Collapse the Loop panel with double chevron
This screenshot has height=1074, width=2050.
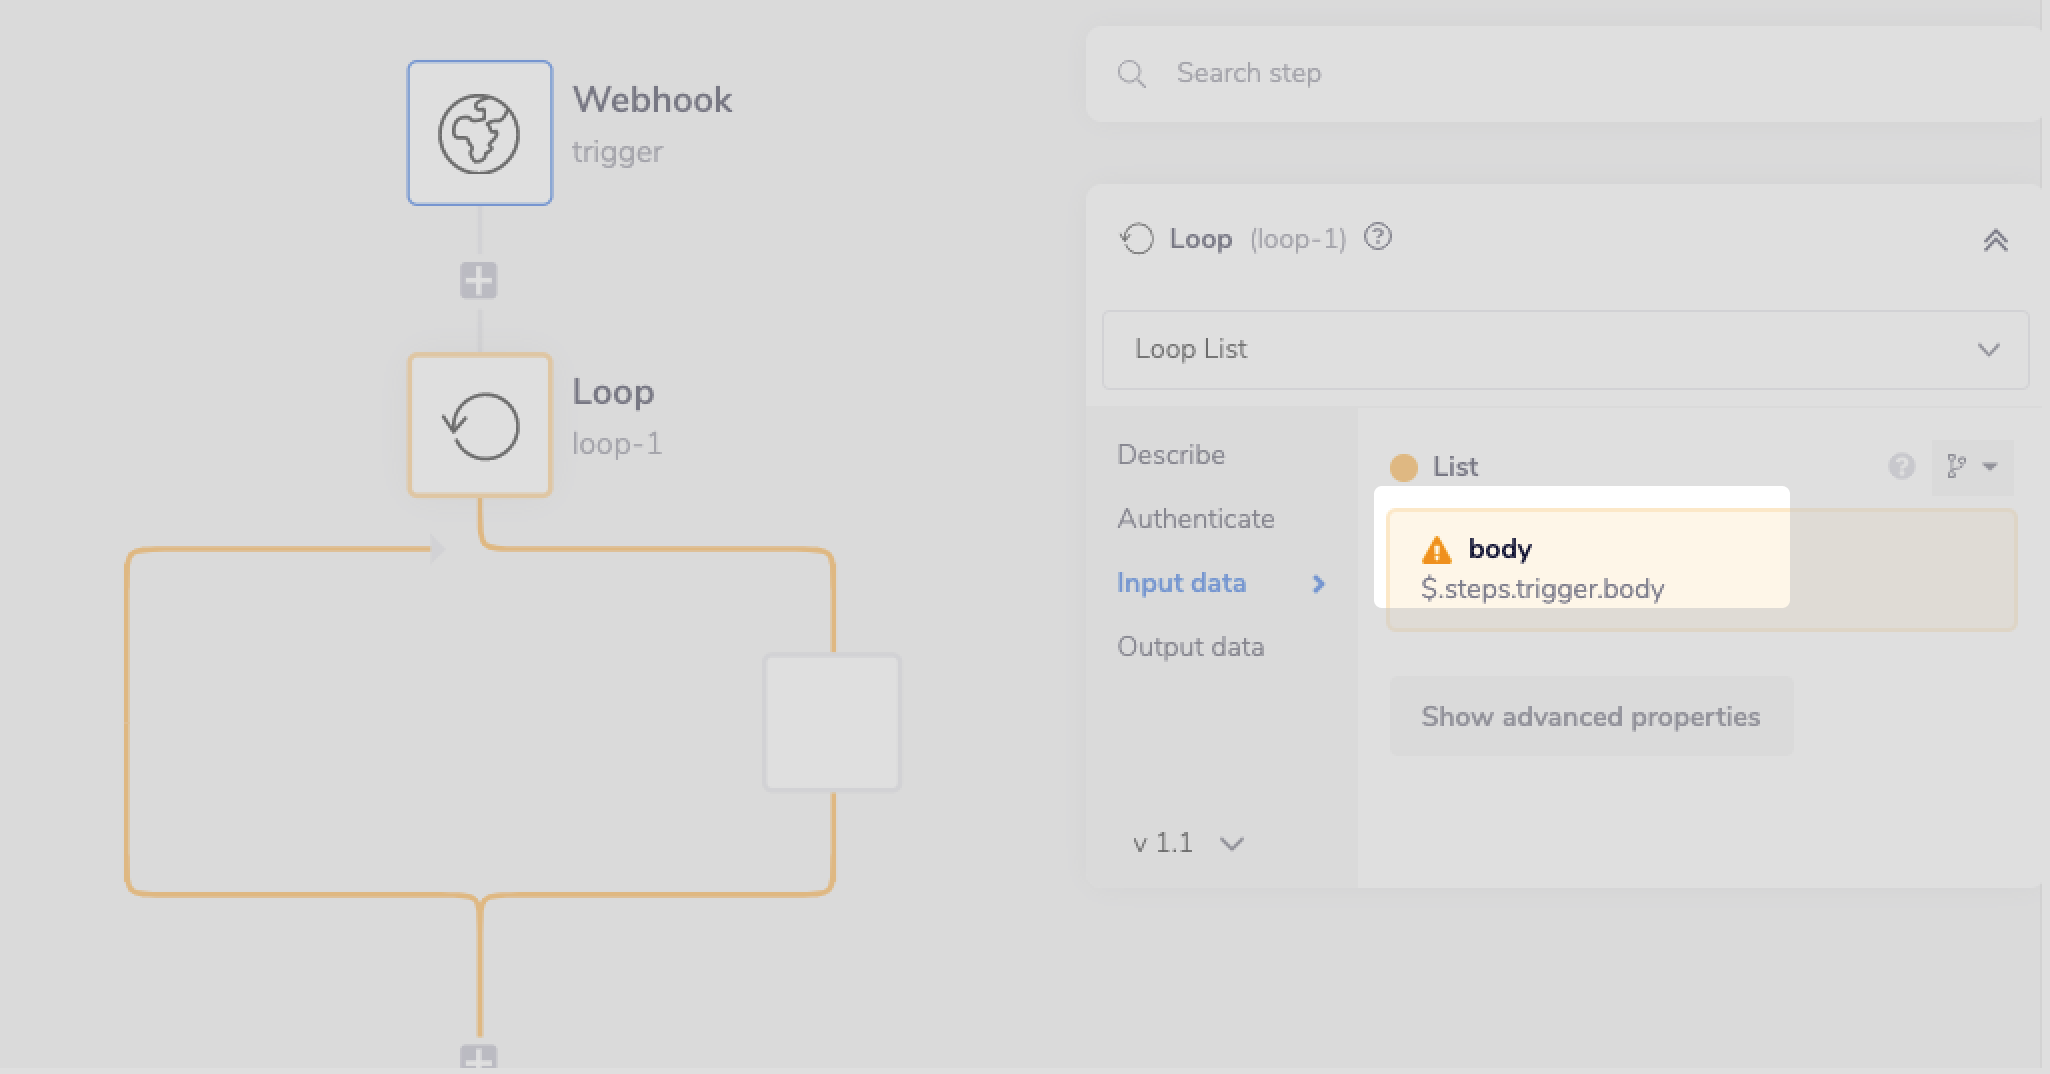pyautogui.click(x=1997, y=240)
